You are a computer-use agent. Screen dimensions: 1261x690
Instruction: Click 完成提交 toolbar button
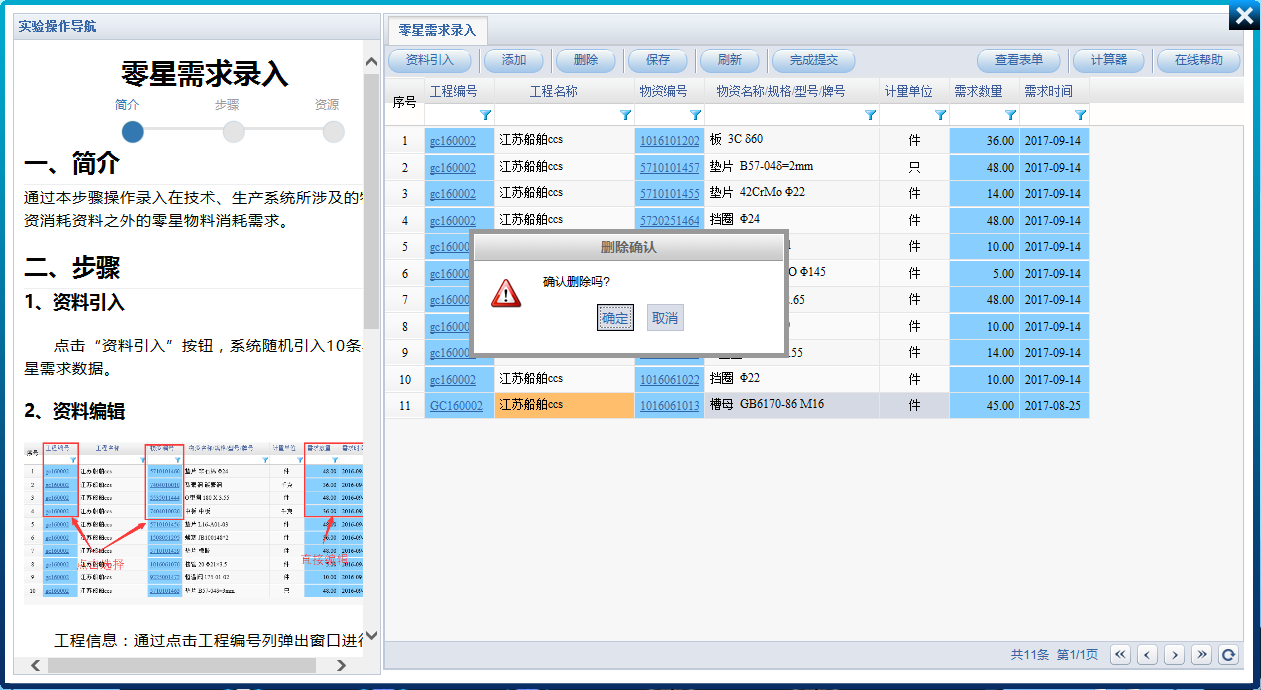pos(813,60)
